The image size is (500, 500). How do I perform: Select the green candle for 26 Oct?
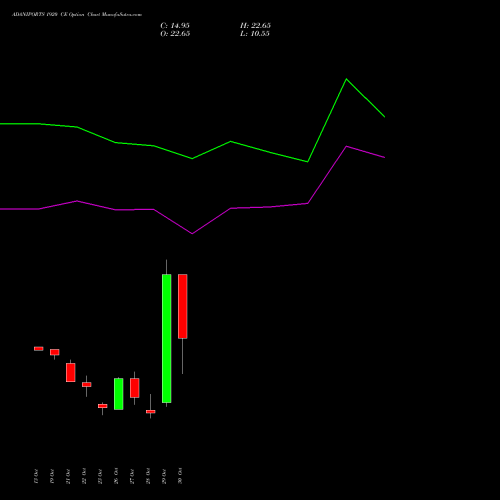pyautogui.click(x=119, y=394)
